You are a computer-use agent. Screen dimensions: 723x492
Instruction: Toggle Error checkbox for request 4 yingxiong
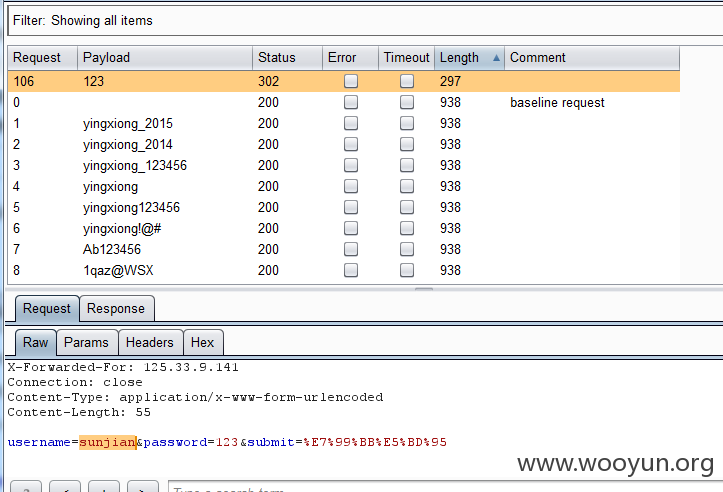351,186
